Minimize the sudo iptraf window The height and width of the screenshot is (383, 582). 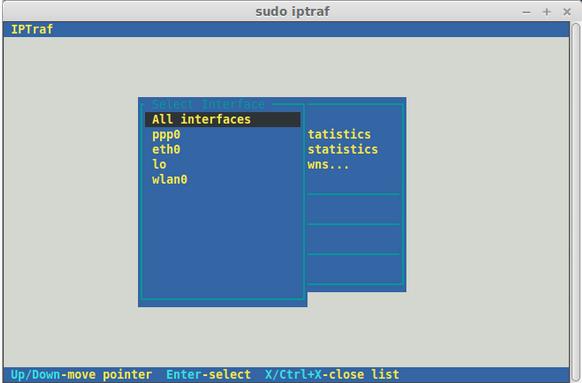pos(526,12)
